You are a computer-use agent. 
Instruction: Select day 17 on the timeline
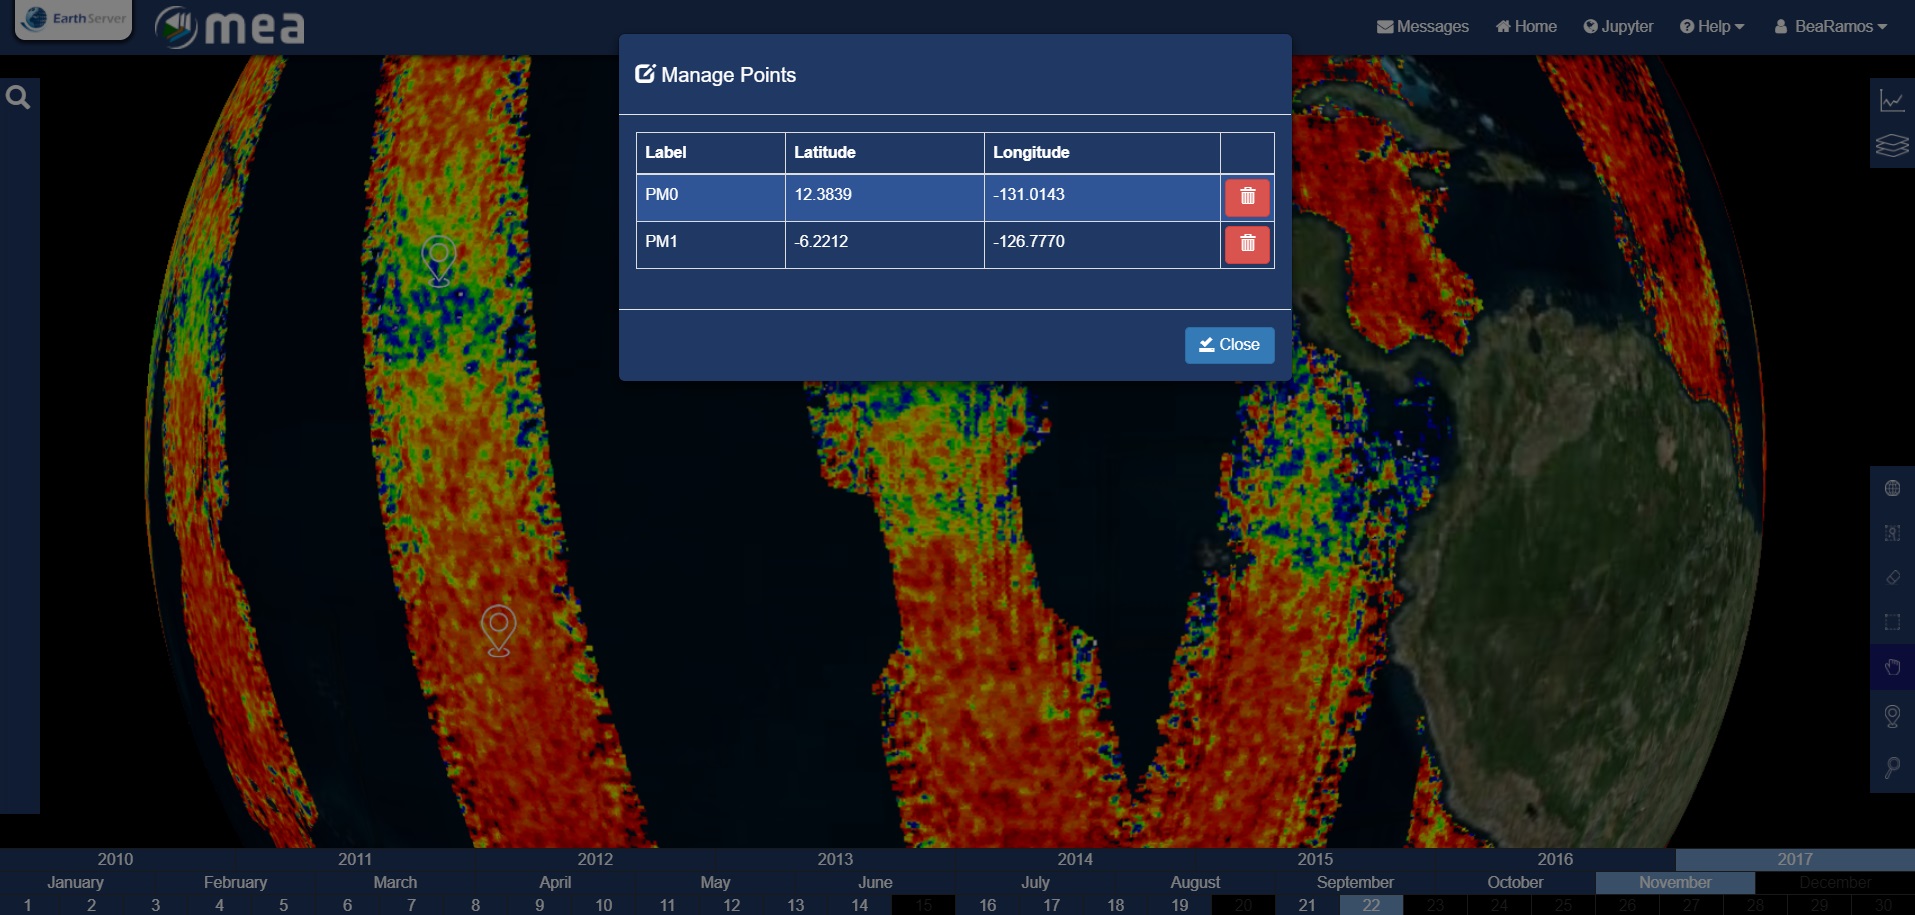1051,905
